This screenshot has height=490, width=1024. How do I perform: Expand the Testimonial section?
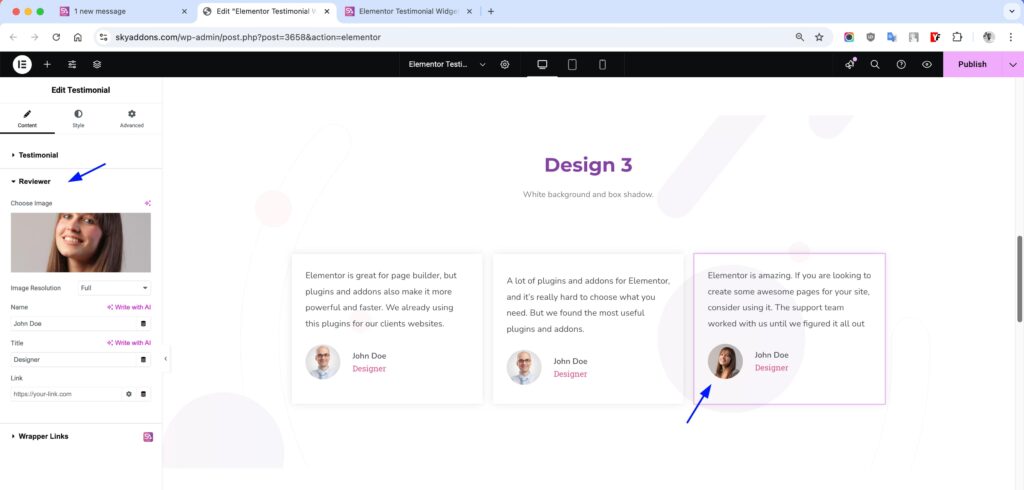pos(80,155)
